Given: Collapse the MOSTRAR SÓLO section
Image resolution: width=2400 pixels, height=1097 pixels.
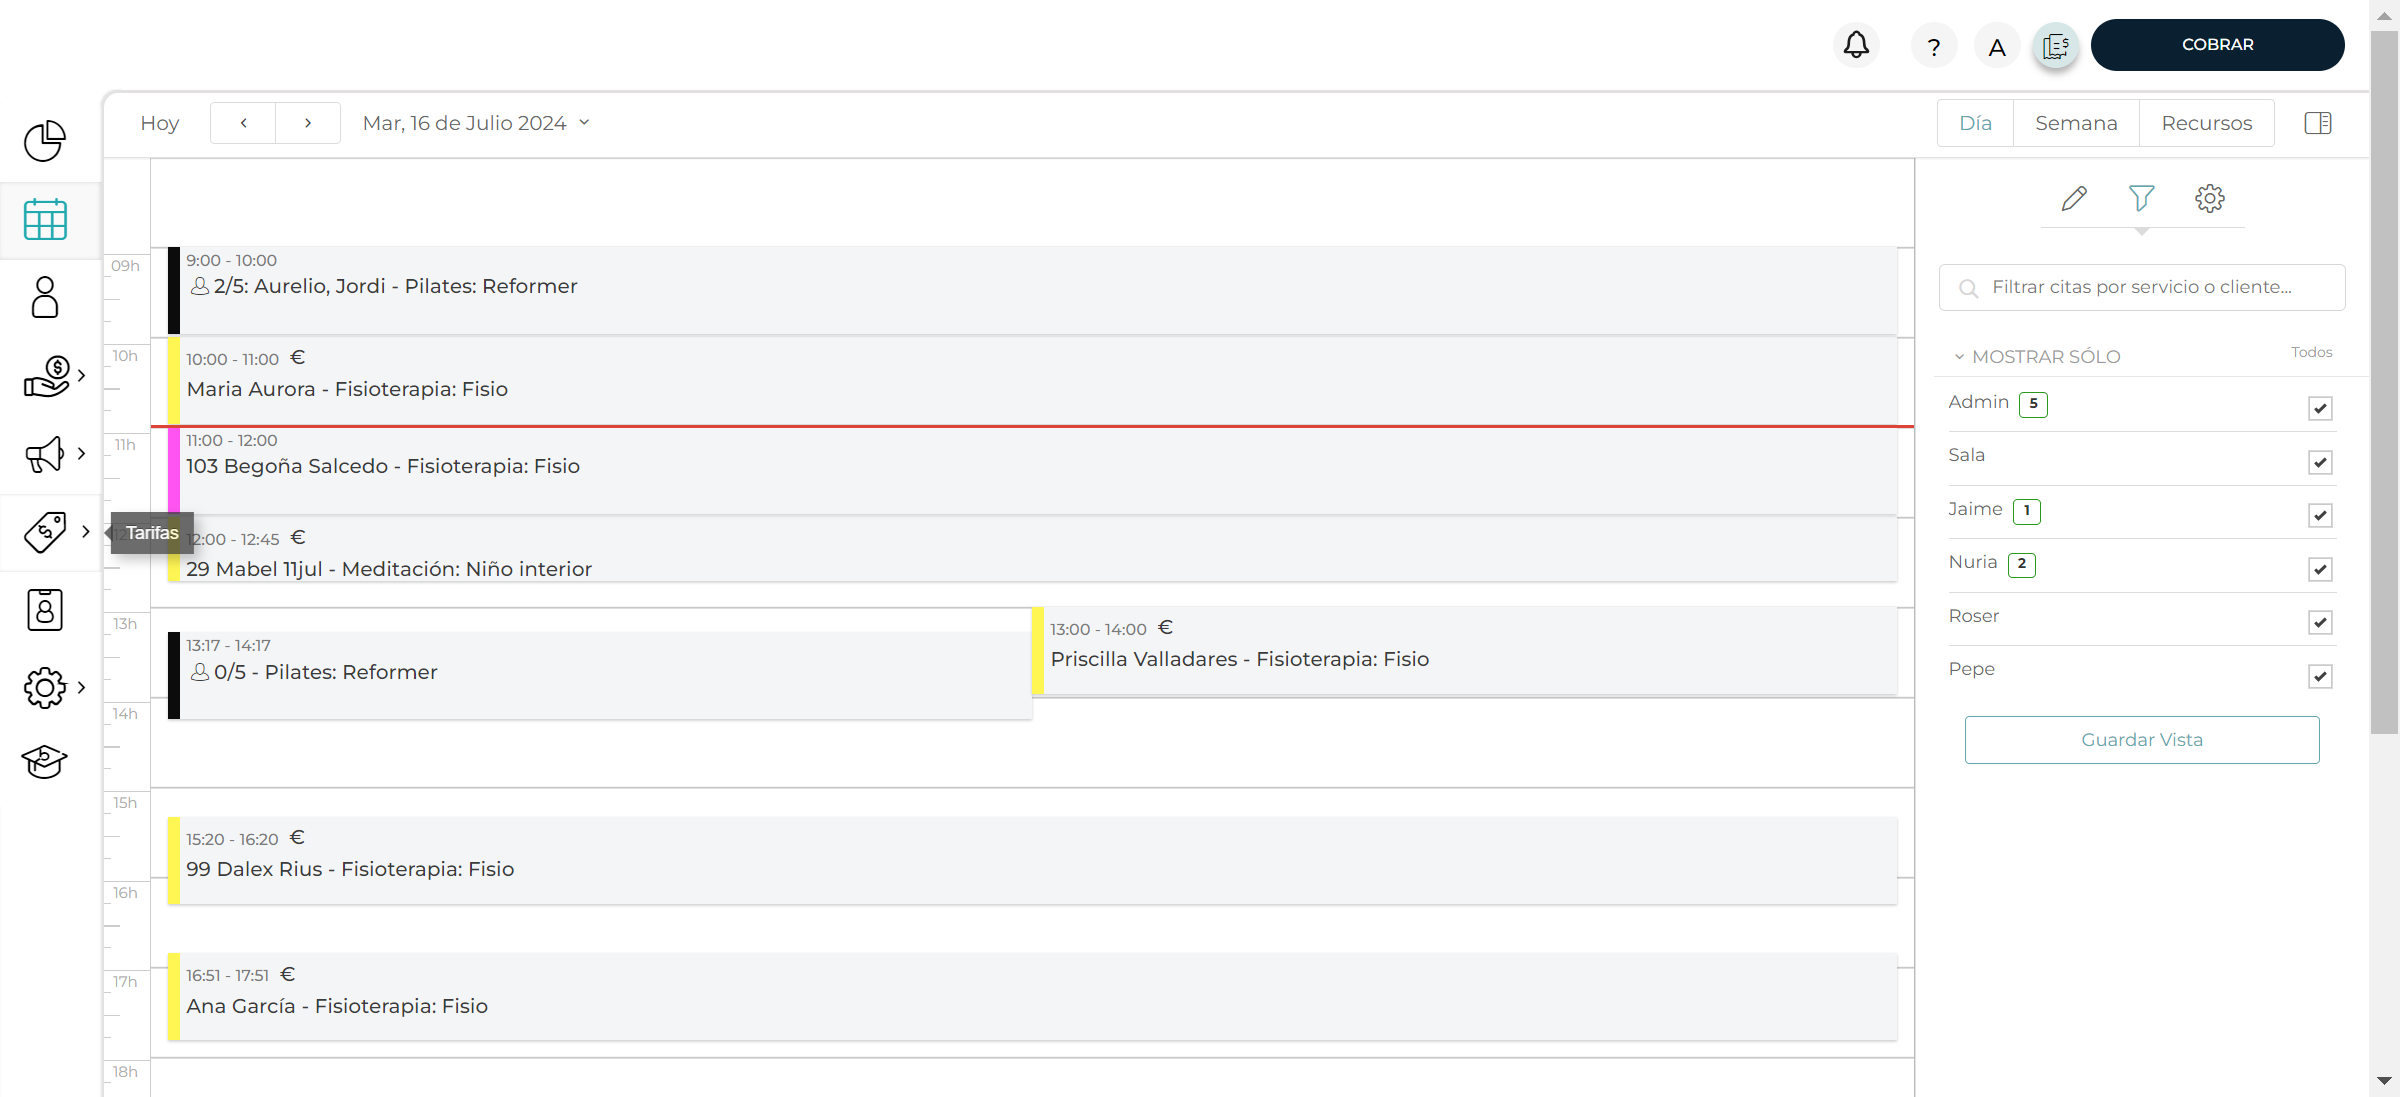Looking at the screenshot, I should tap(2036, 357).
